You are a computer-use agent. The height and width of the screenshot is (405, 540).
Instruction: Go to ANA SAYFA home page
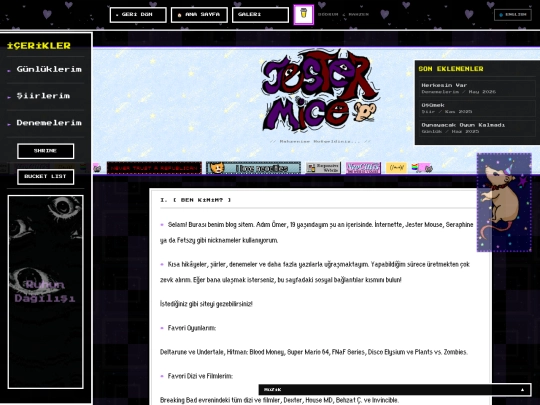pyautogui.click(x=199, y=15)
